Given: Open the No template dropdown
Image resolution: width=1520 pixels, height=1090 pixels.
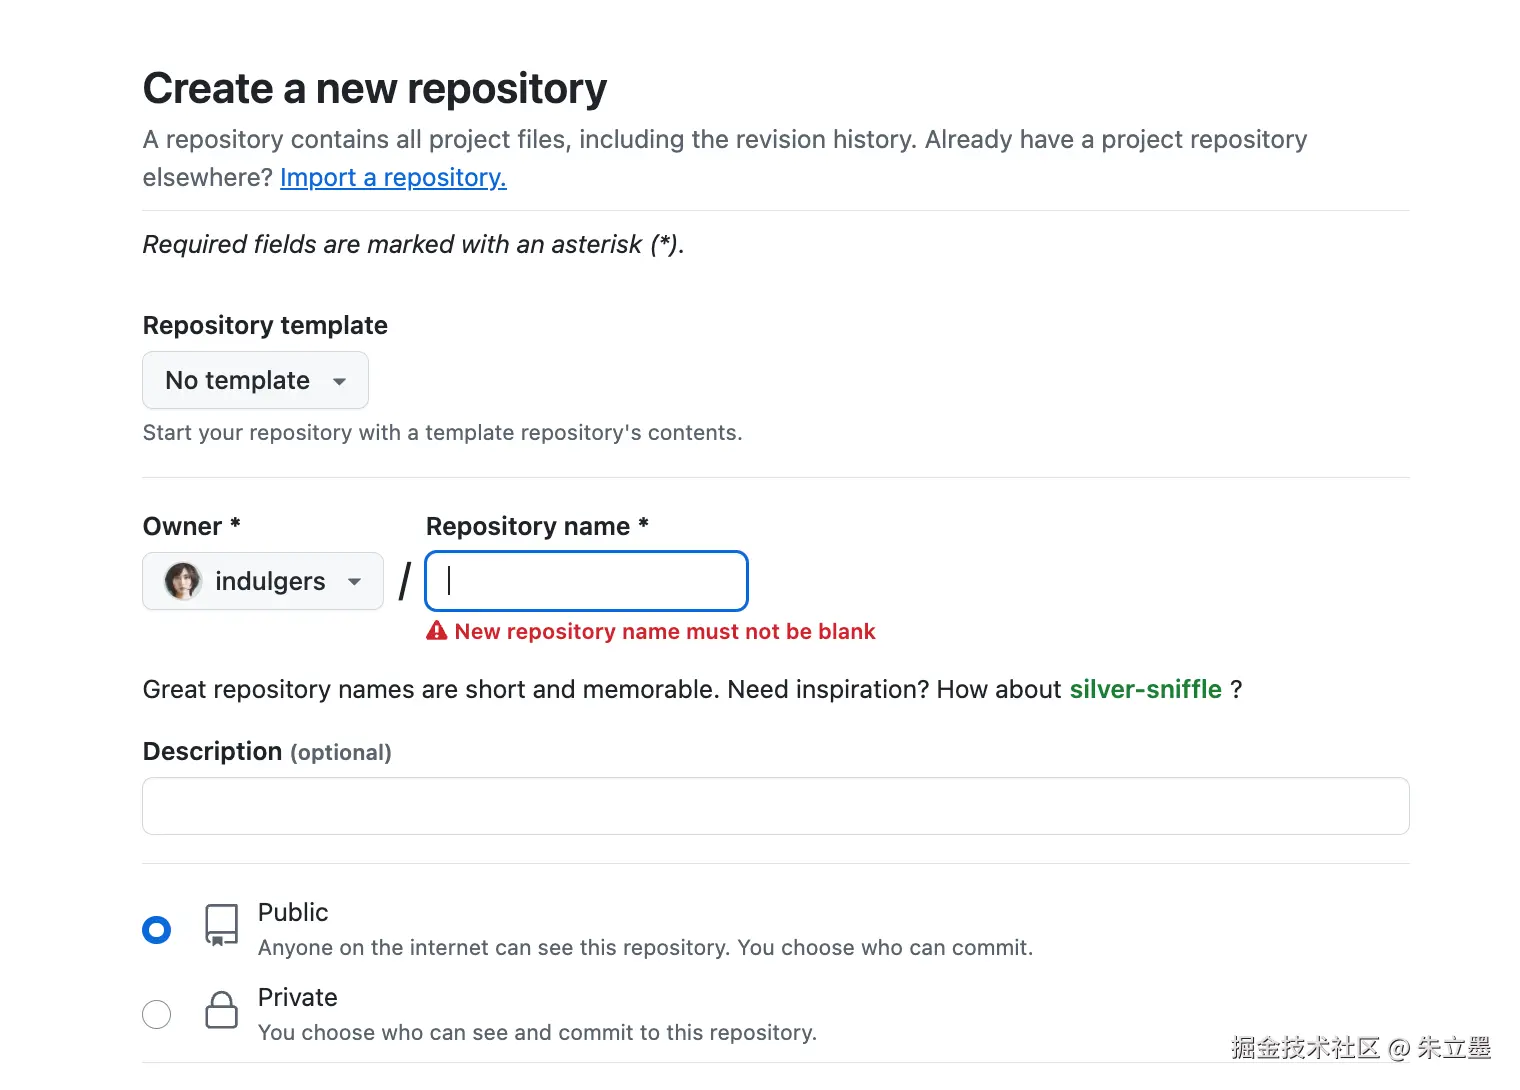Looking at the screenshot, I should [255, 381].
